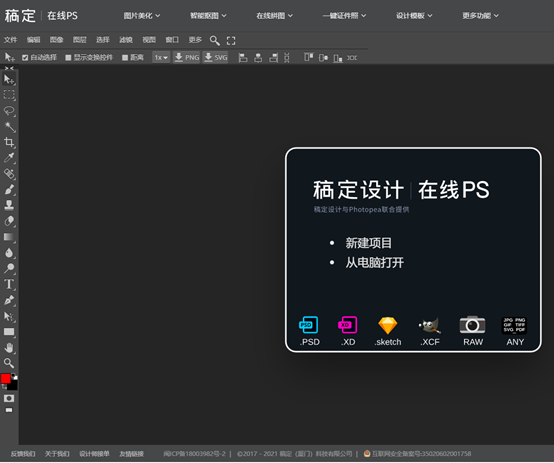Click the SVG export button
554x463 pixels.
pos(216,57)
